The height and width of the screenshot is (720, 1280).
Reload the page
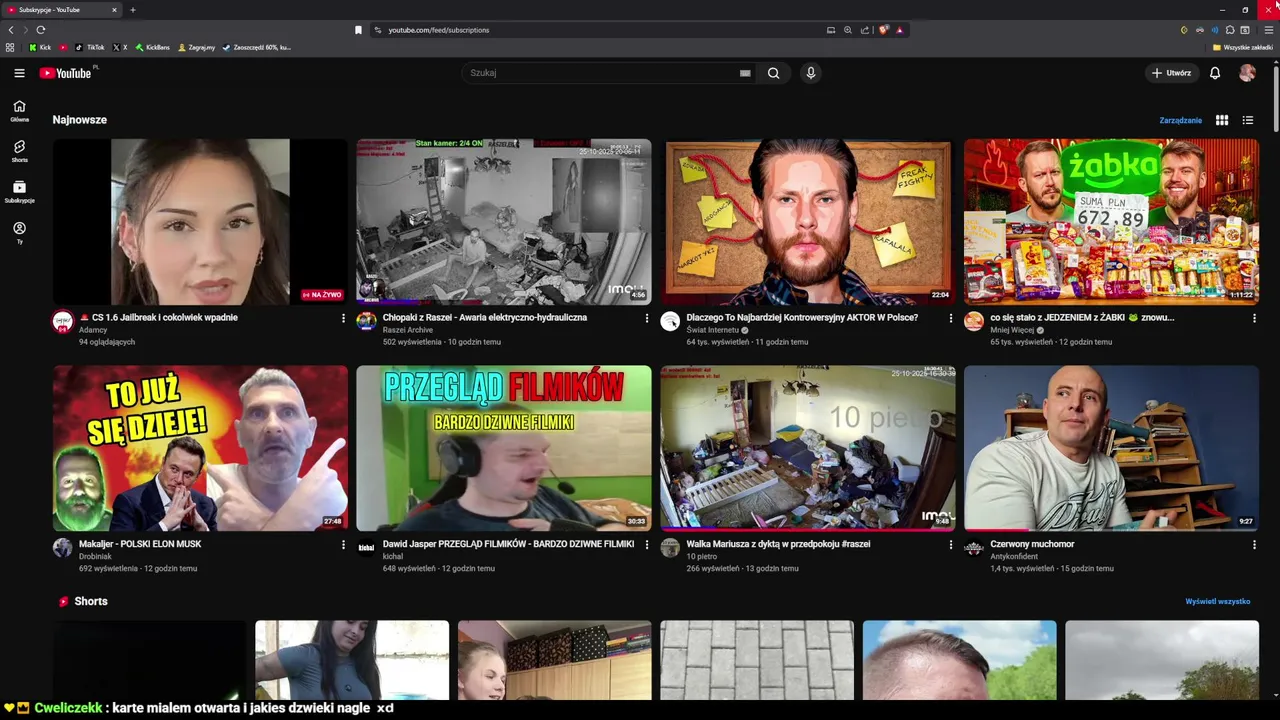tap(41, 30)
